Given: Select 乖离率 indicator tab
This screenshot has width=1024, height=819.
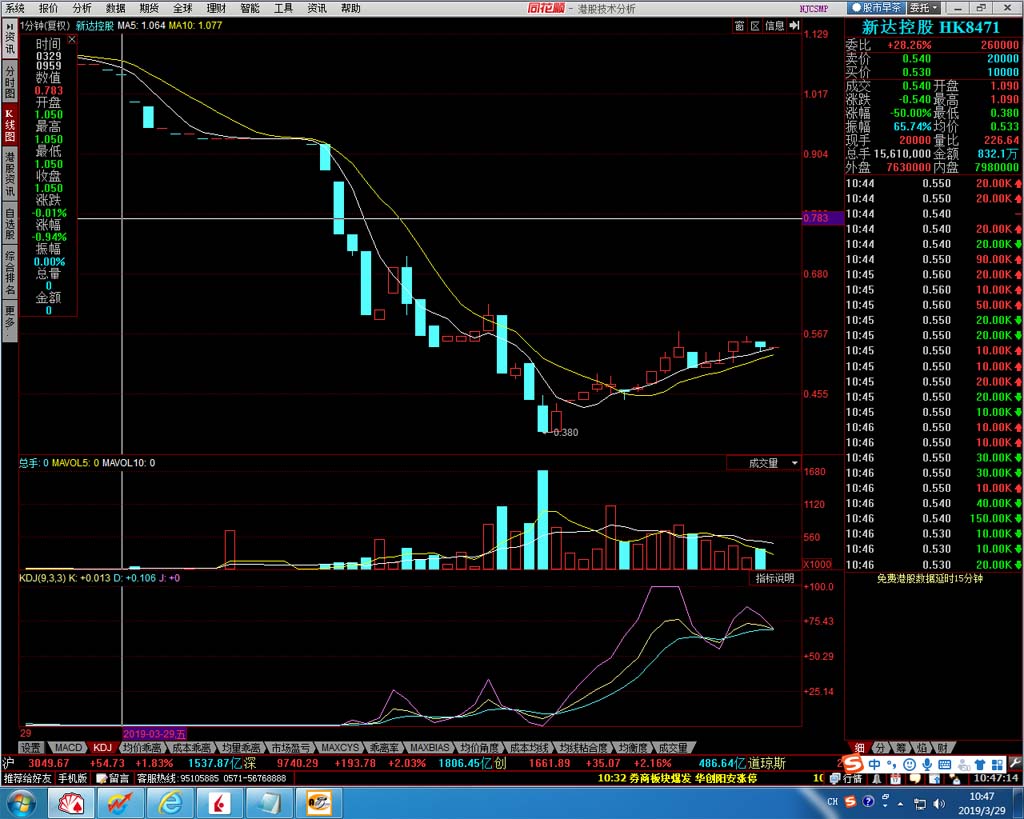Looking at the screenshot, I should pyautogui.click(x=384, y=748).
